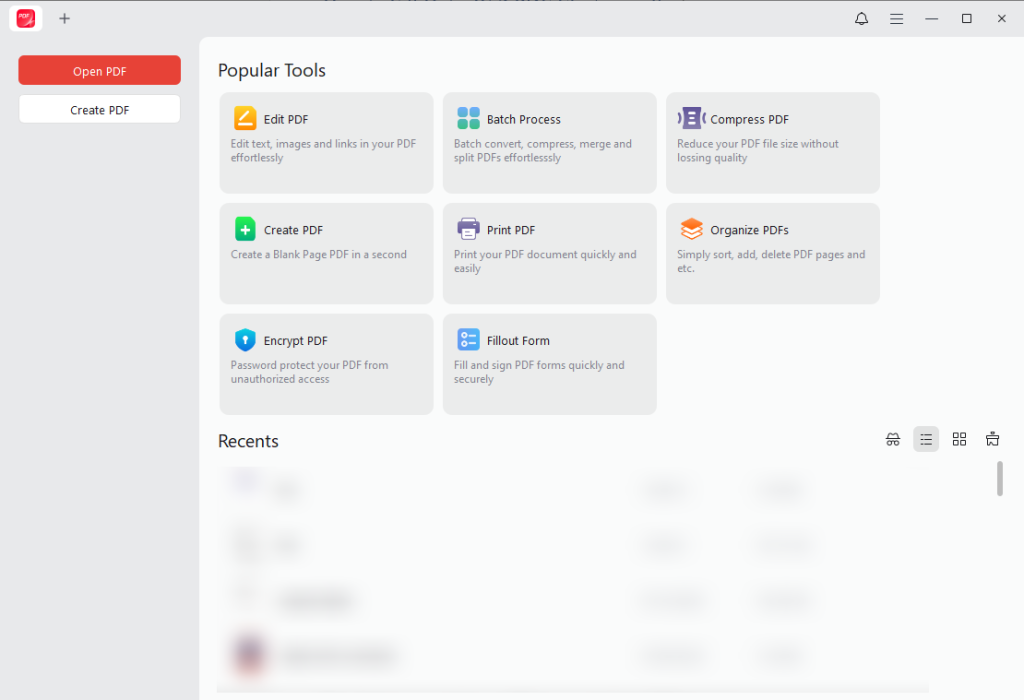Click the Fillout Form icon
Screen dimensions: 1024x700
pyautogui.click(x=468, y=340)
